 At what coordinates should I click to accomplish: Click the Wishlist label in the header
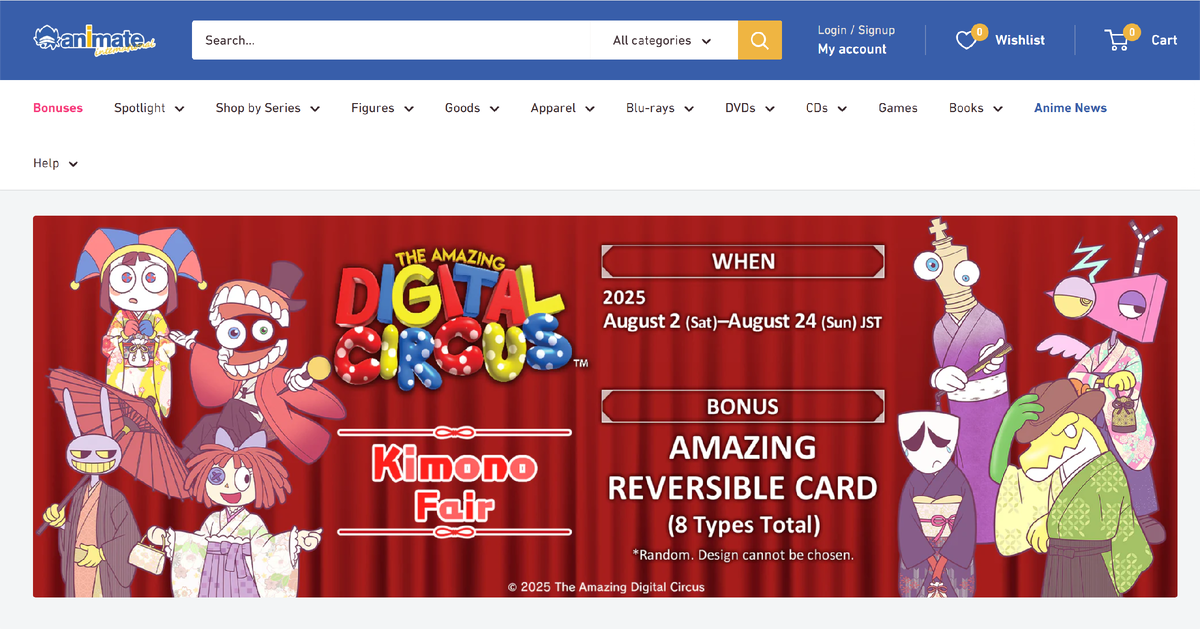pyautogui.click(x=1020, y=40)
